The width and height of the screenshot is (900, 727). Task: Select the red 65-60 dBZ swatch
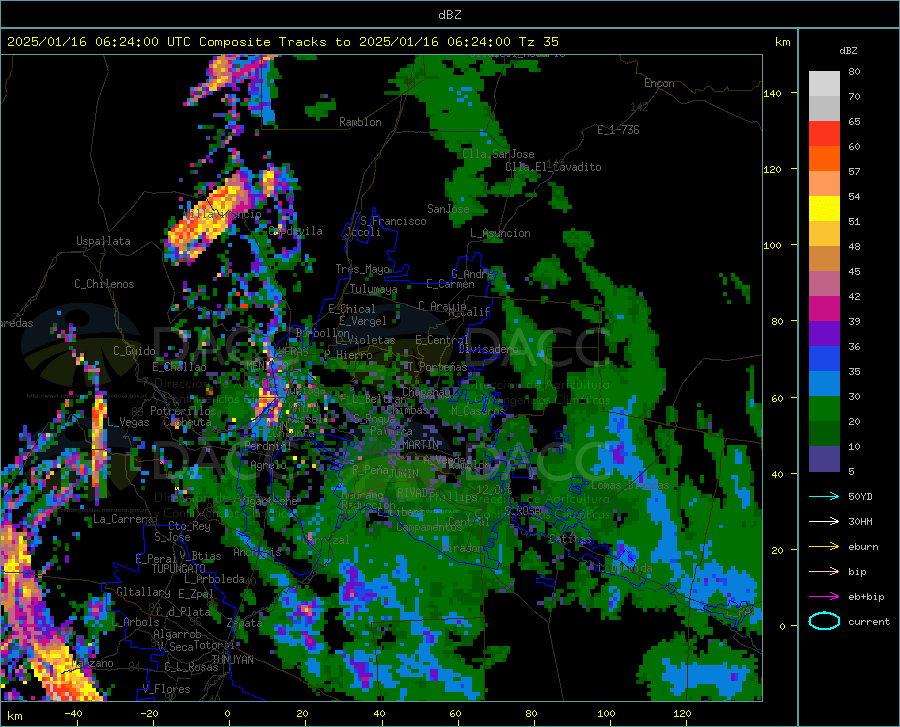tap(824, 134)
